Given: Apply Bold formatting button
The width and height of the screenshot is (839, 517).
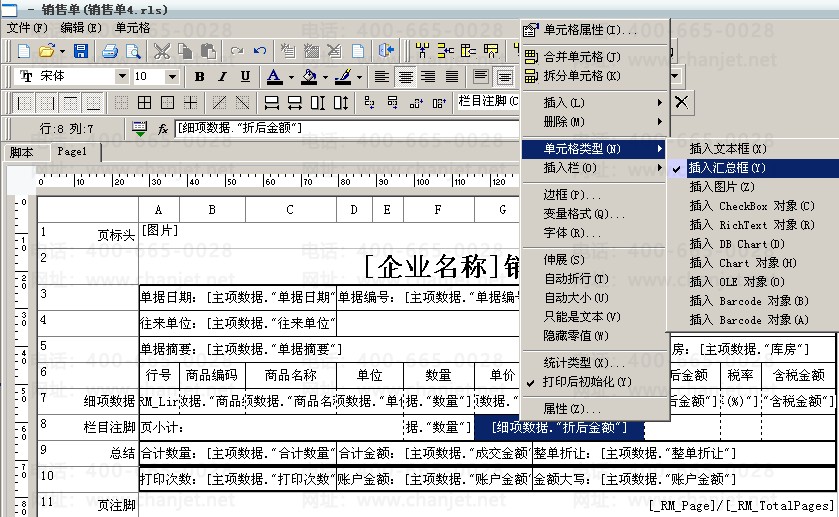Looking at the screenshot, I should point(199,77).
